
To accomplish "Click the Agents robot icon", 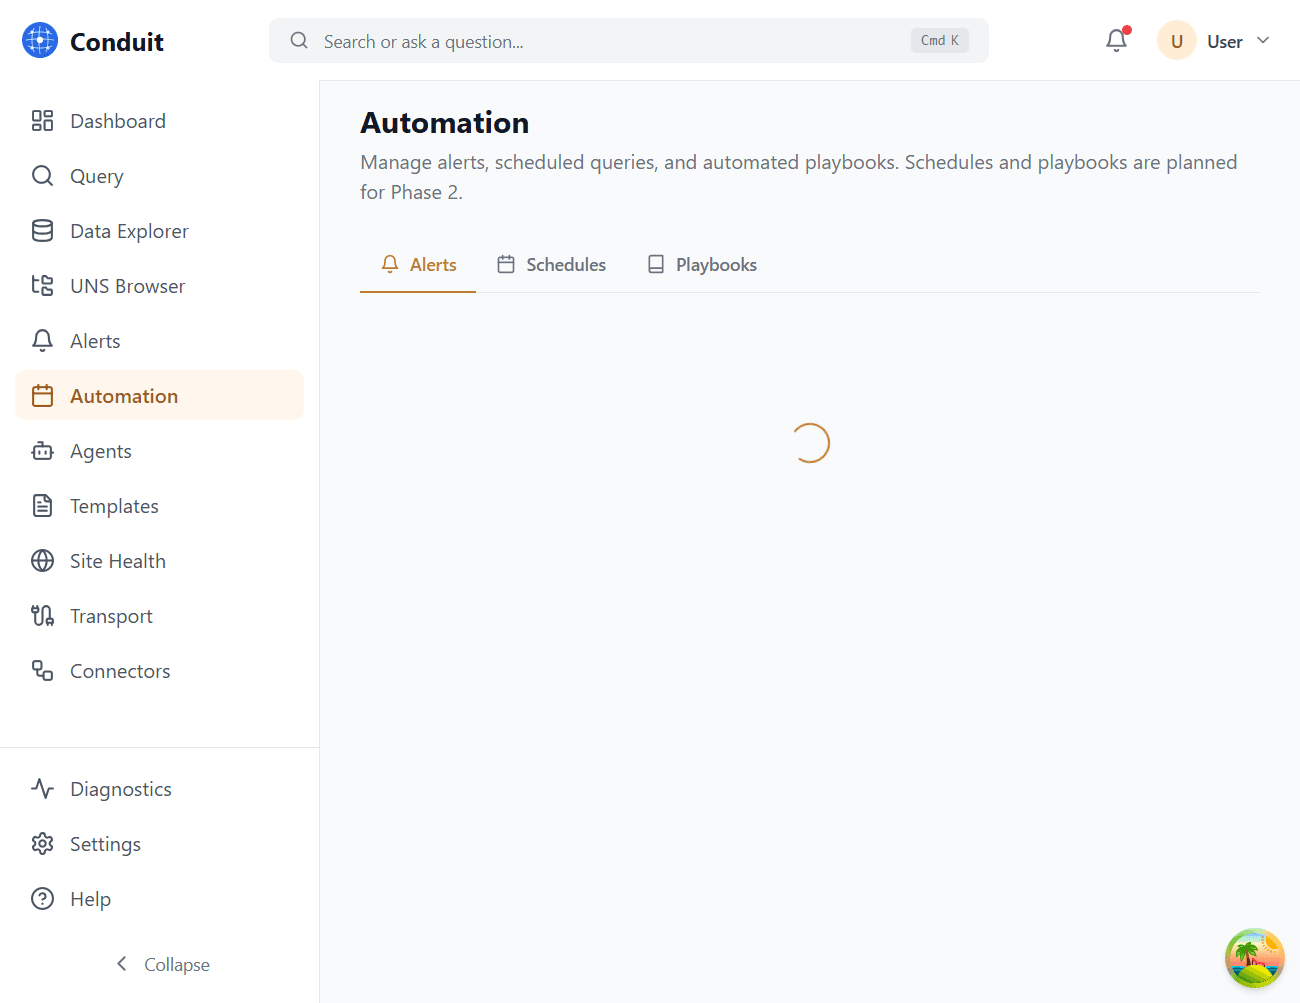I will click(42, 451).
